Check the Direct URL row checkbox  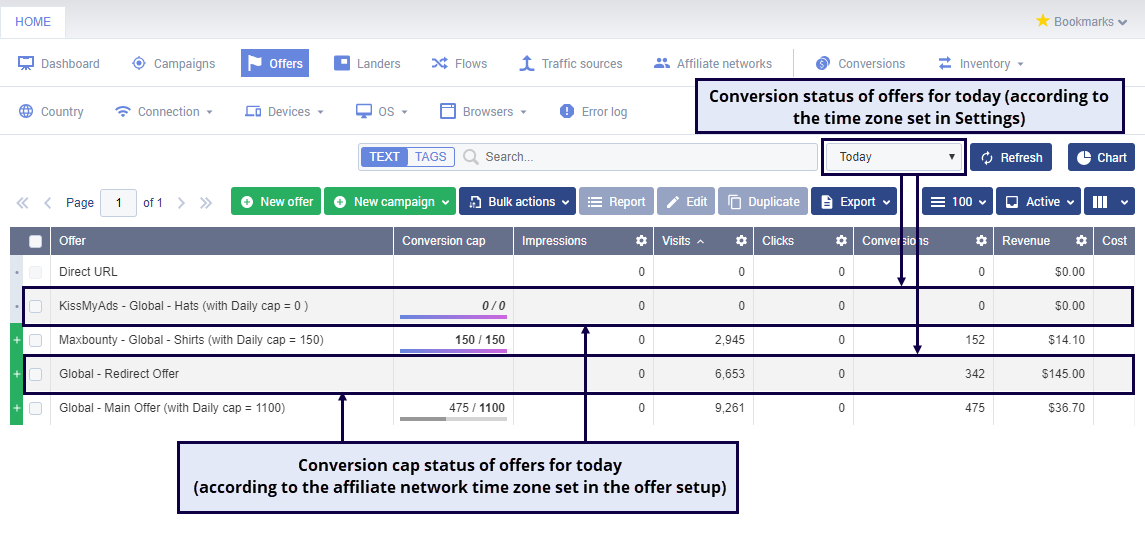tap(35, 272)
